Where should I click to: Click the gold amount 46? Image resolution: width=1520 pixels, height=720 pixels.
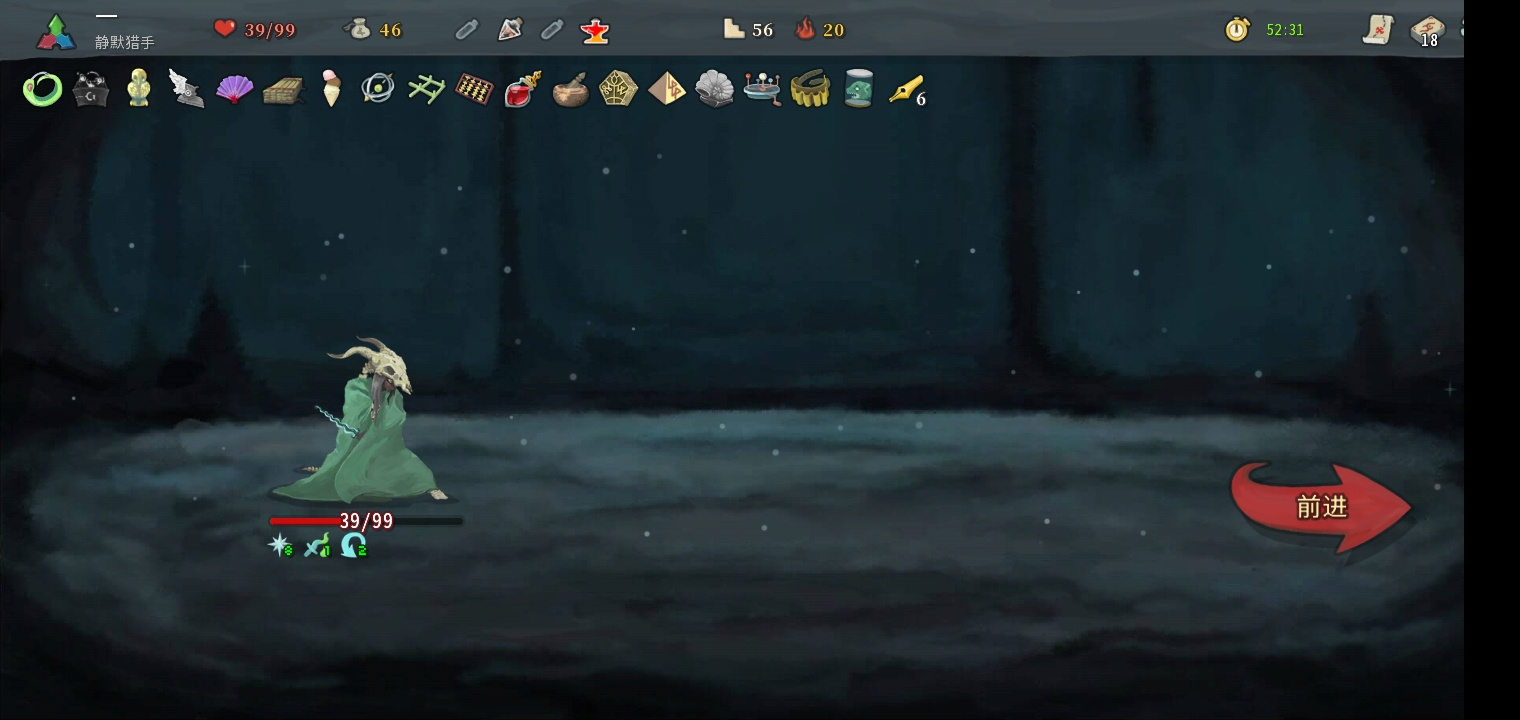click(390, 30)
